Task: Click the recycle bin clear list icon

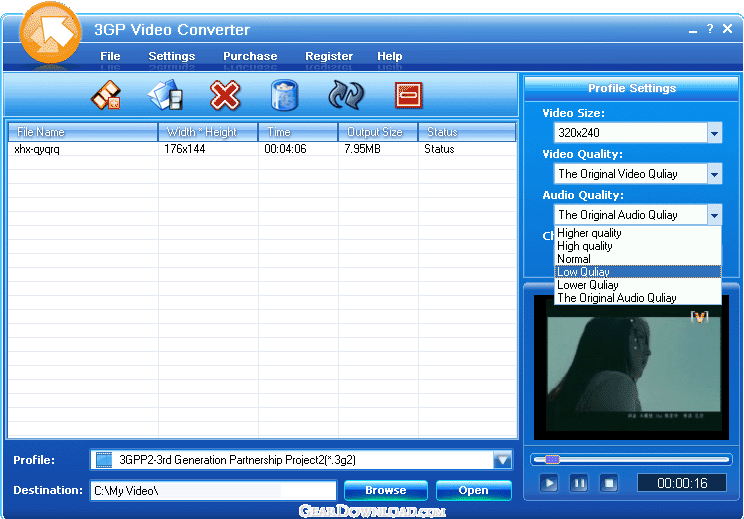Action: tap(284, 95)
